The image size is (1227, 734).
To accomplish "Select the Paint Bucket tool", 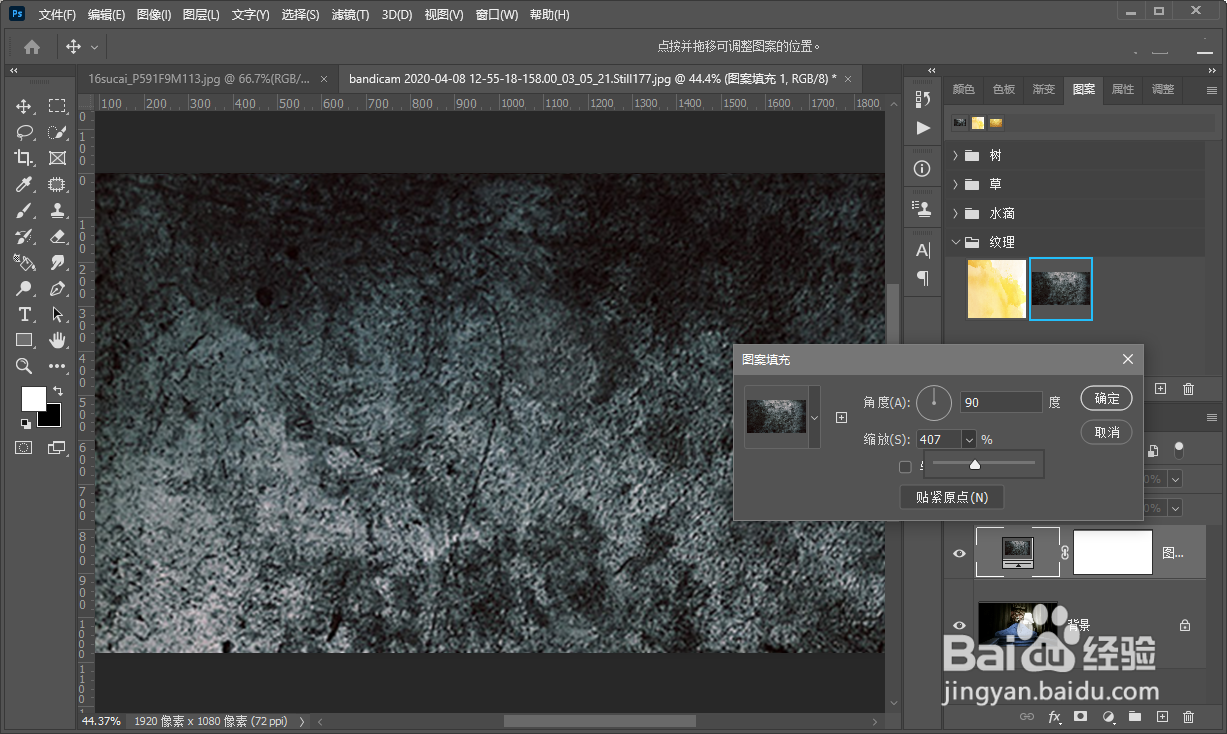I will click(24, 262).
